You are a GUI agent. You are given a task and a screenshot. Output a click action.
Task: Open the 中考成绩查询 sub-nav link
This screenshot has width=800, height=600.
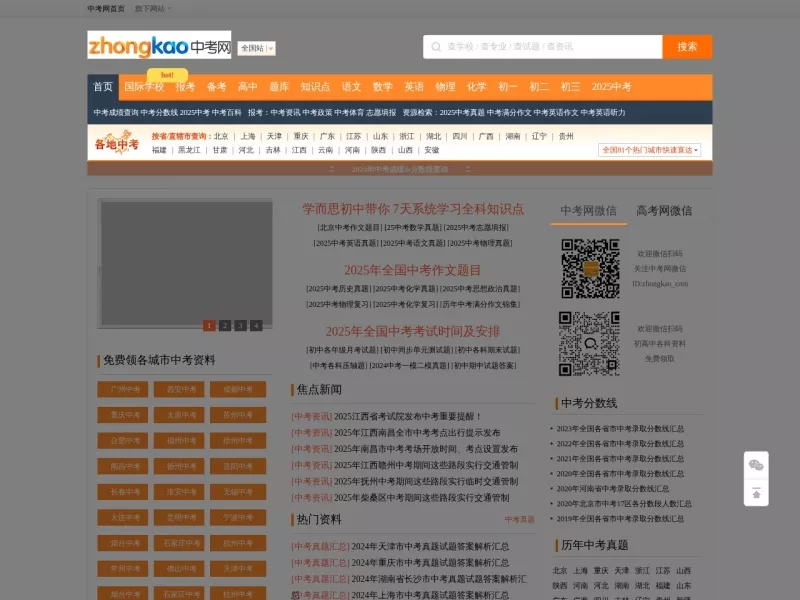pyautogui.click(x=116, y=112)
